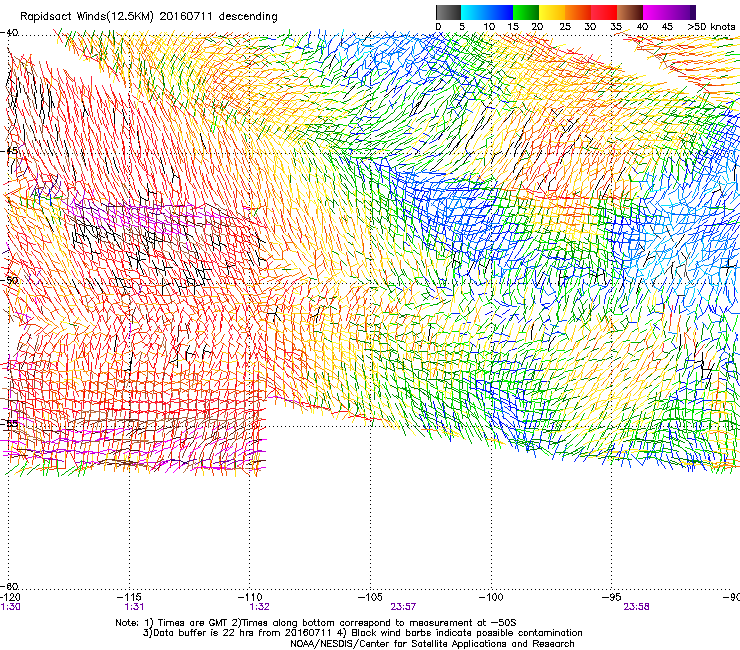Click the NOAA/NESDIS Center for Satellite Applications credit

click(432, 644)
